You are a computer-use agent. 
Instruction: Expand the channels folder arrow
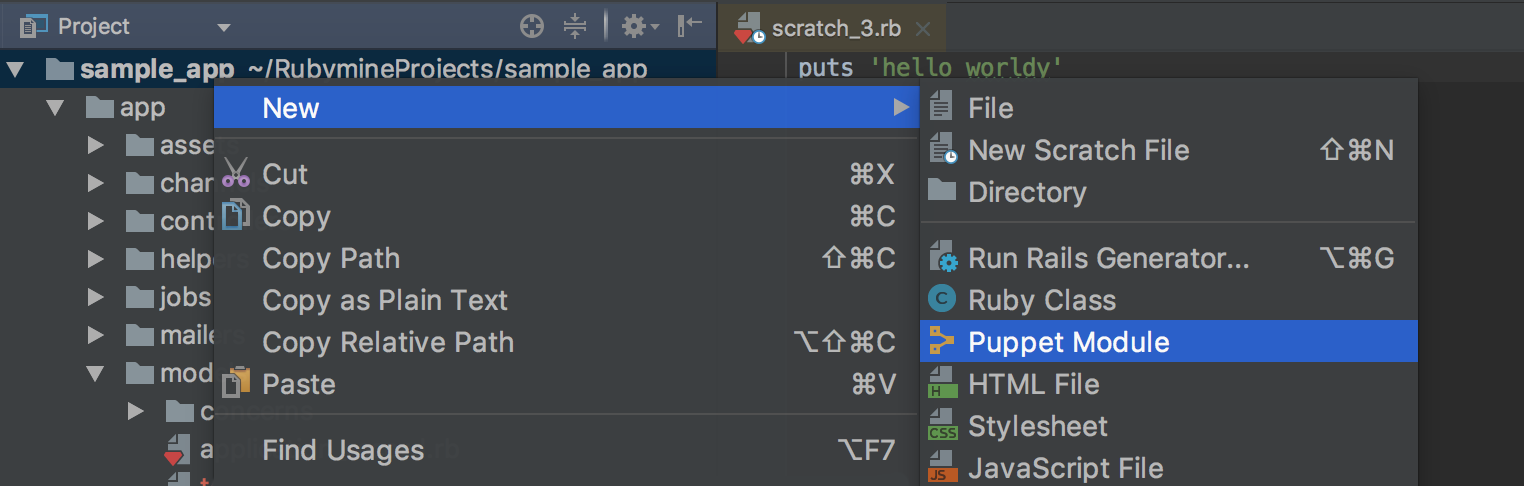pos(96,184)
